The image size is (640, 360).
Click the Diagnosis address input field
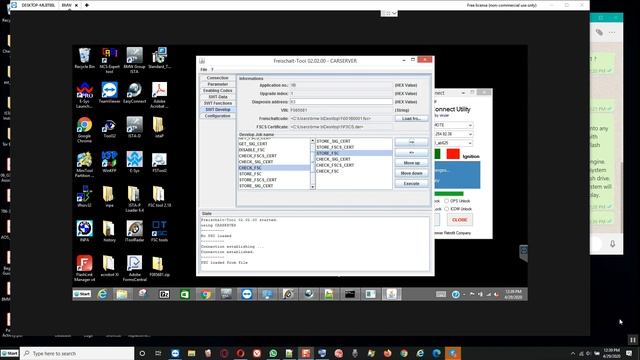point(341,102)
